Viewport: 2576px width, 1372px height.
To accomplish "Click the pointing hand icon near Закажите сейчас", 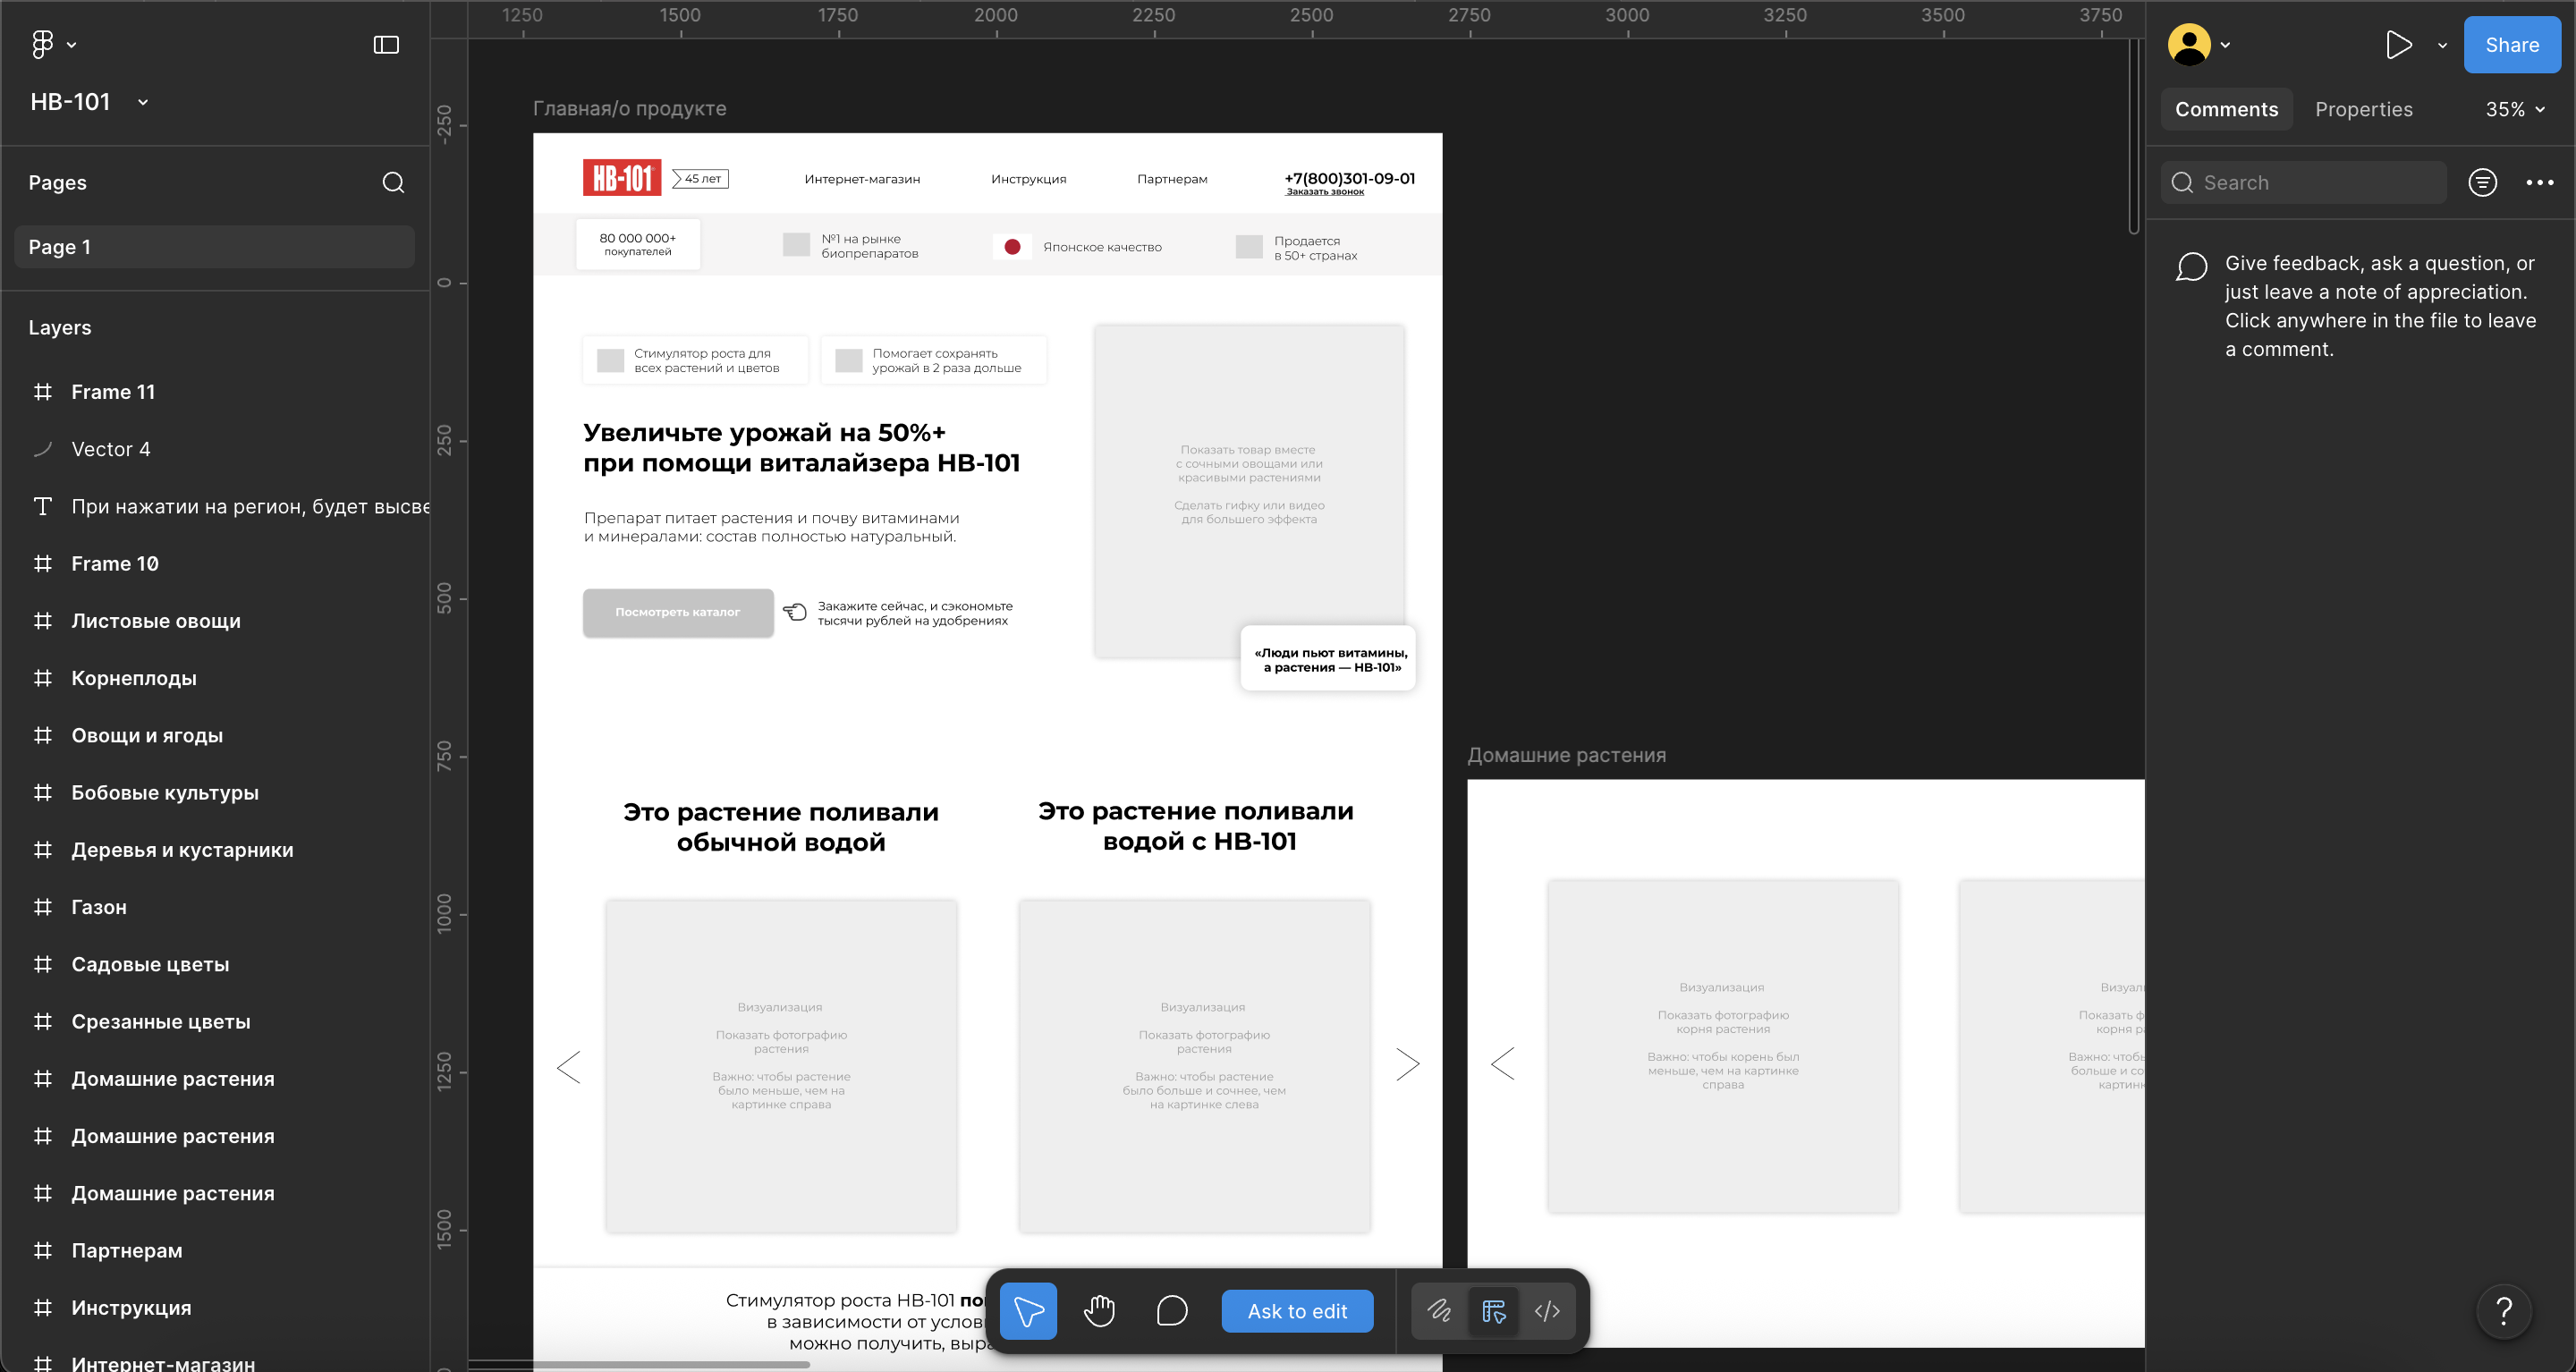I will (795, 612).
